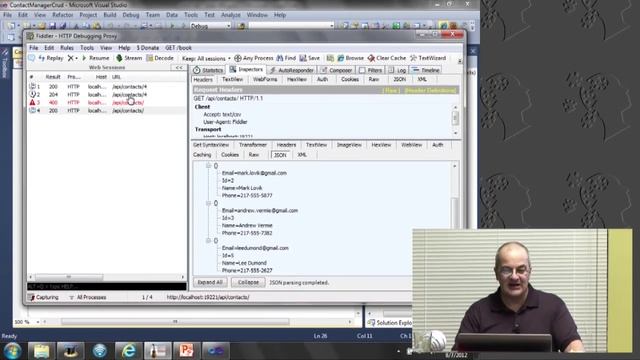Open the file explorer folder taskbar icon
Image resolution: width=640 pixels, height=360 pixels.
coord(41,351)
